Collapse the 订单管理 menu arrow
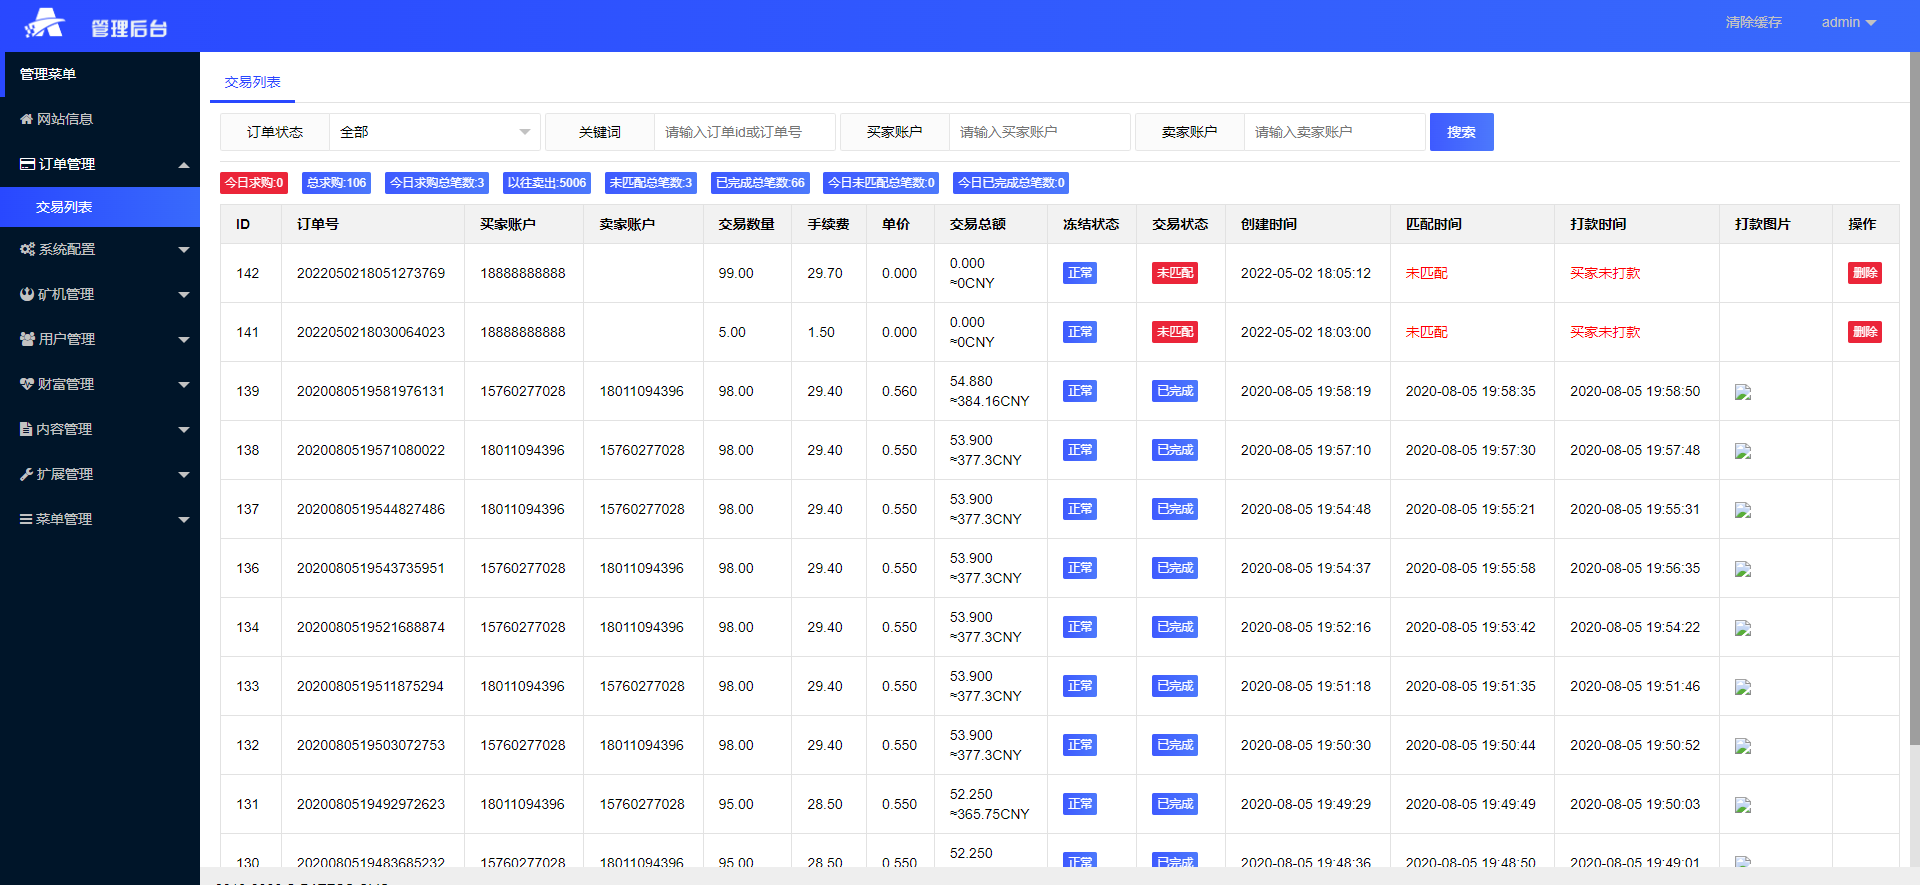The image size is (1920, 885). (184, 164)
